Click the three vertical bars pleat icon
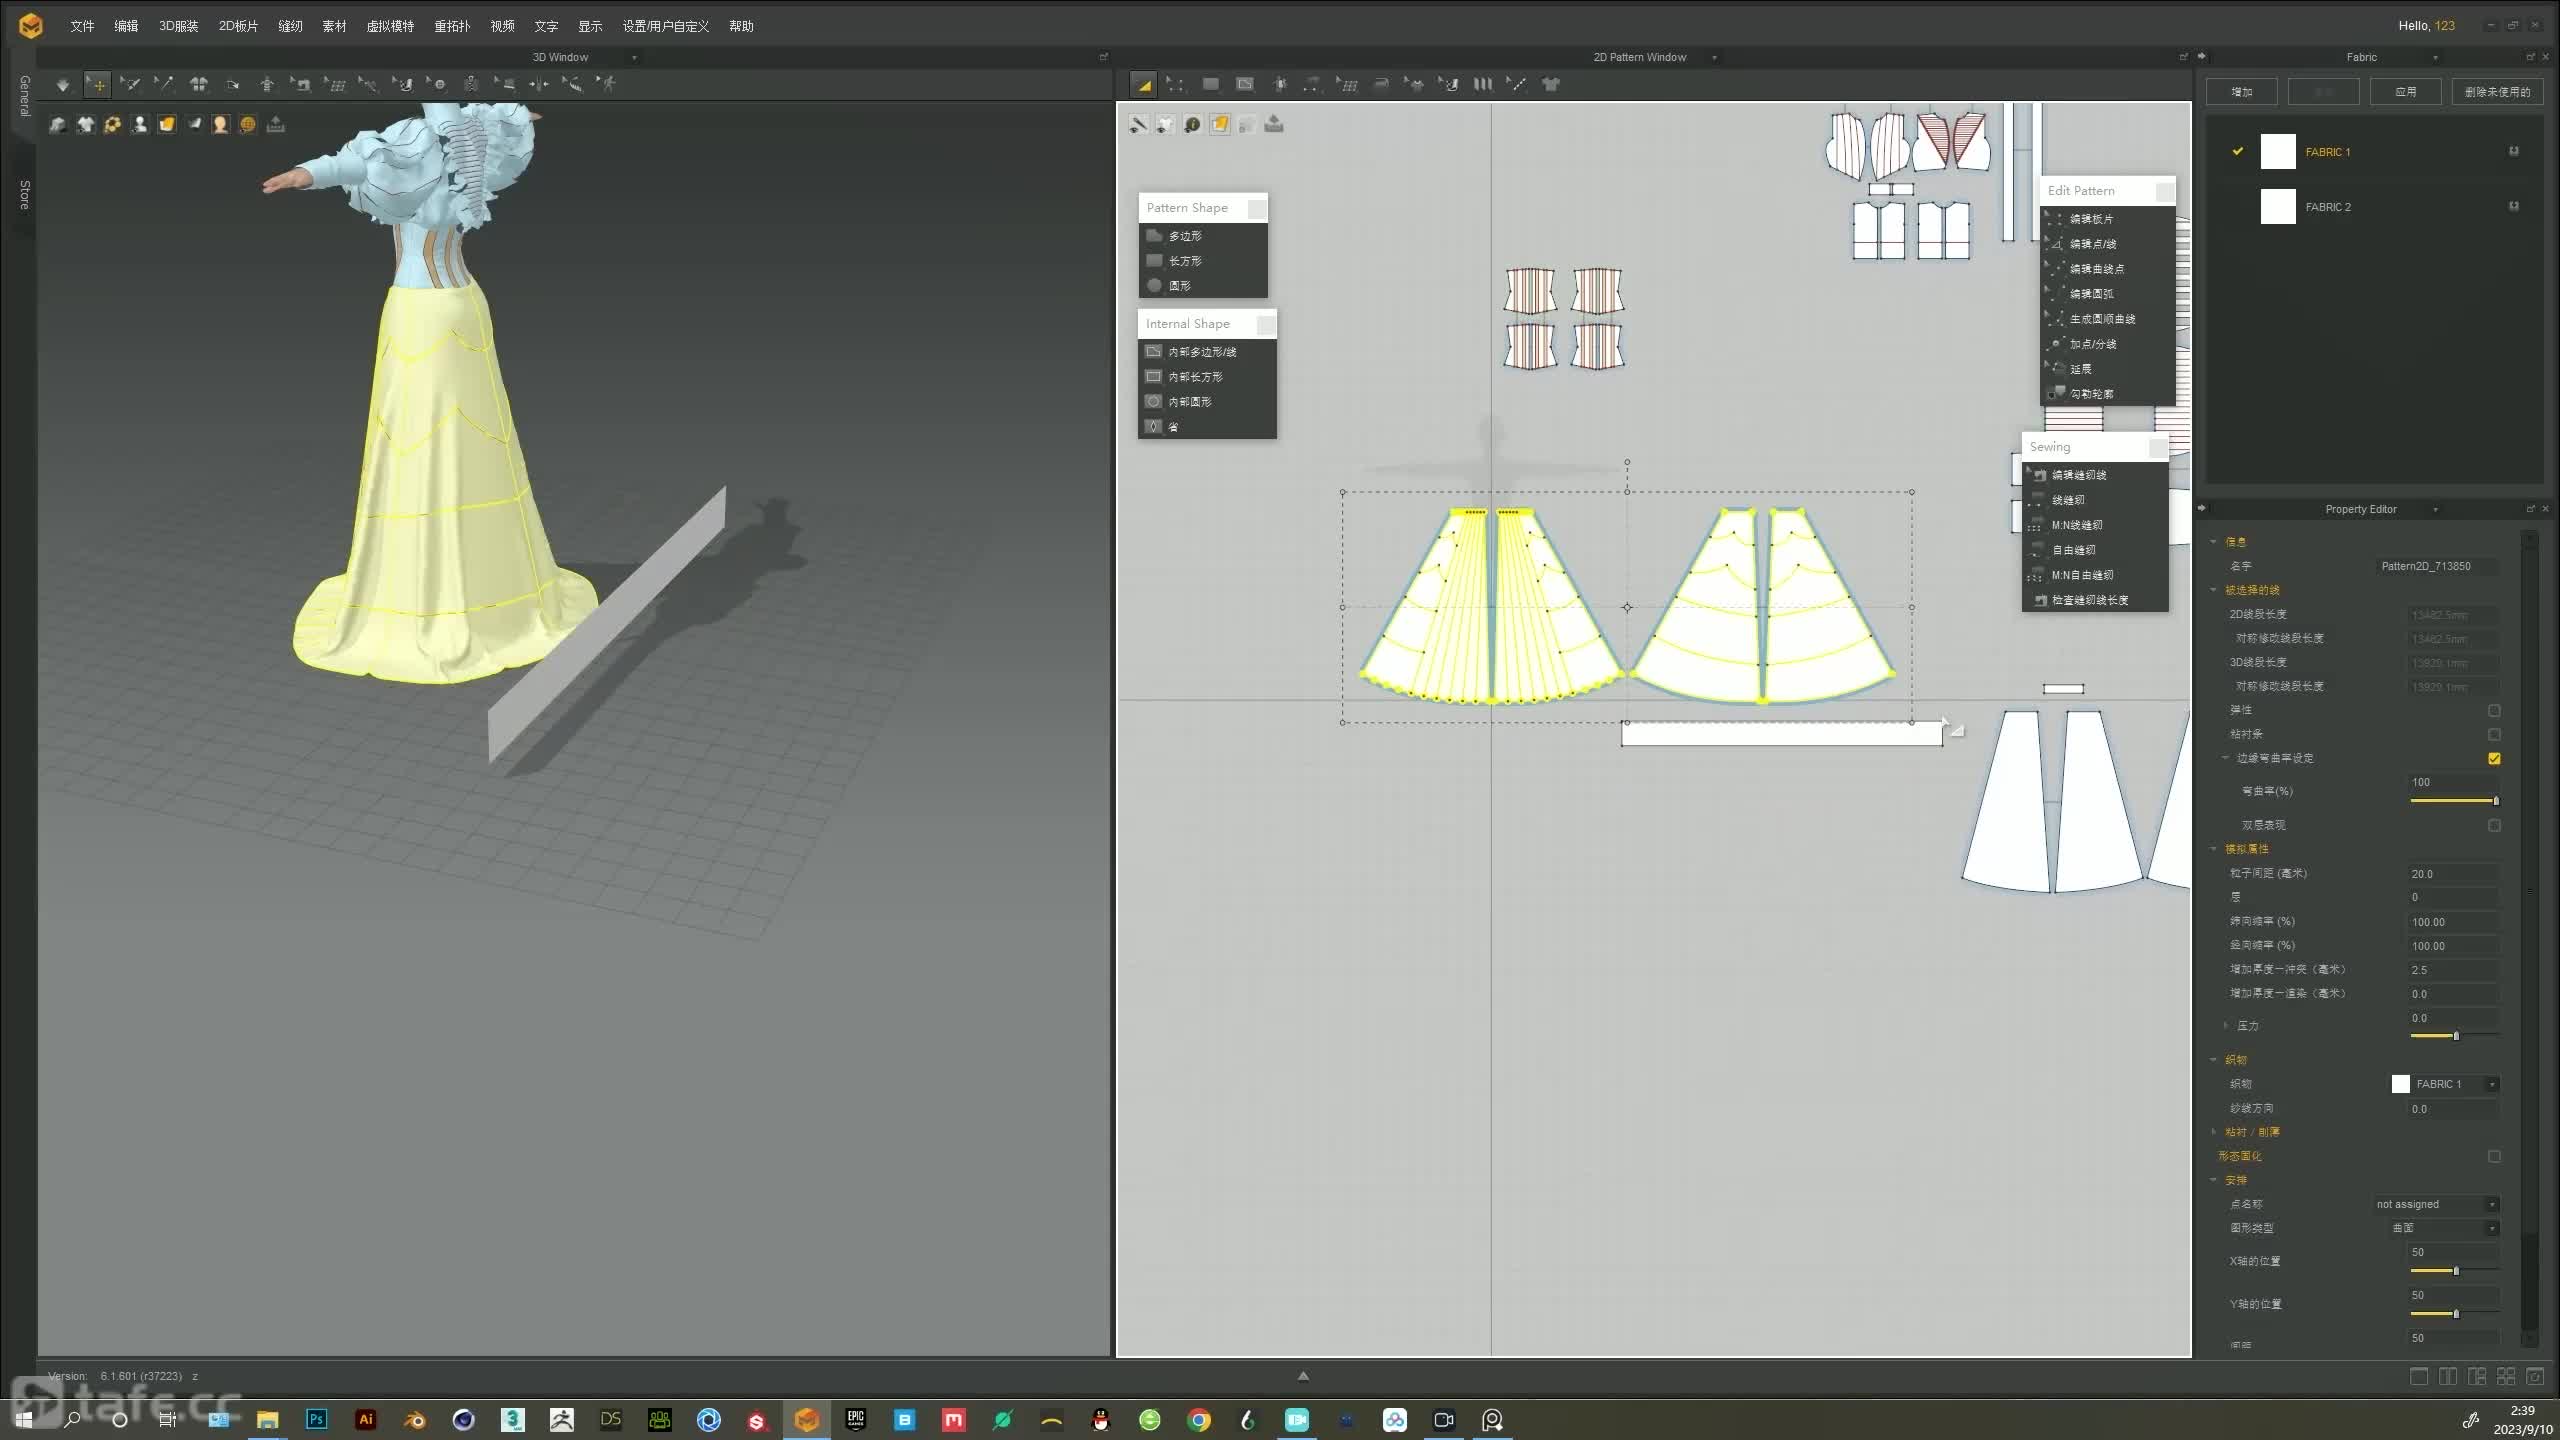Viewport: 2560px width, 1440px height. 1483,85
